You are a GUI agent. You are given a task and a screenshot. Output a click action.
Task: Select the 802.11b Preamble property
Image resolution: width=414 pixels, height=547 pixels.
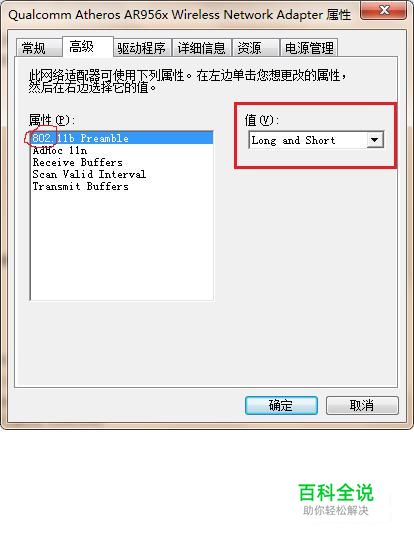122,138
